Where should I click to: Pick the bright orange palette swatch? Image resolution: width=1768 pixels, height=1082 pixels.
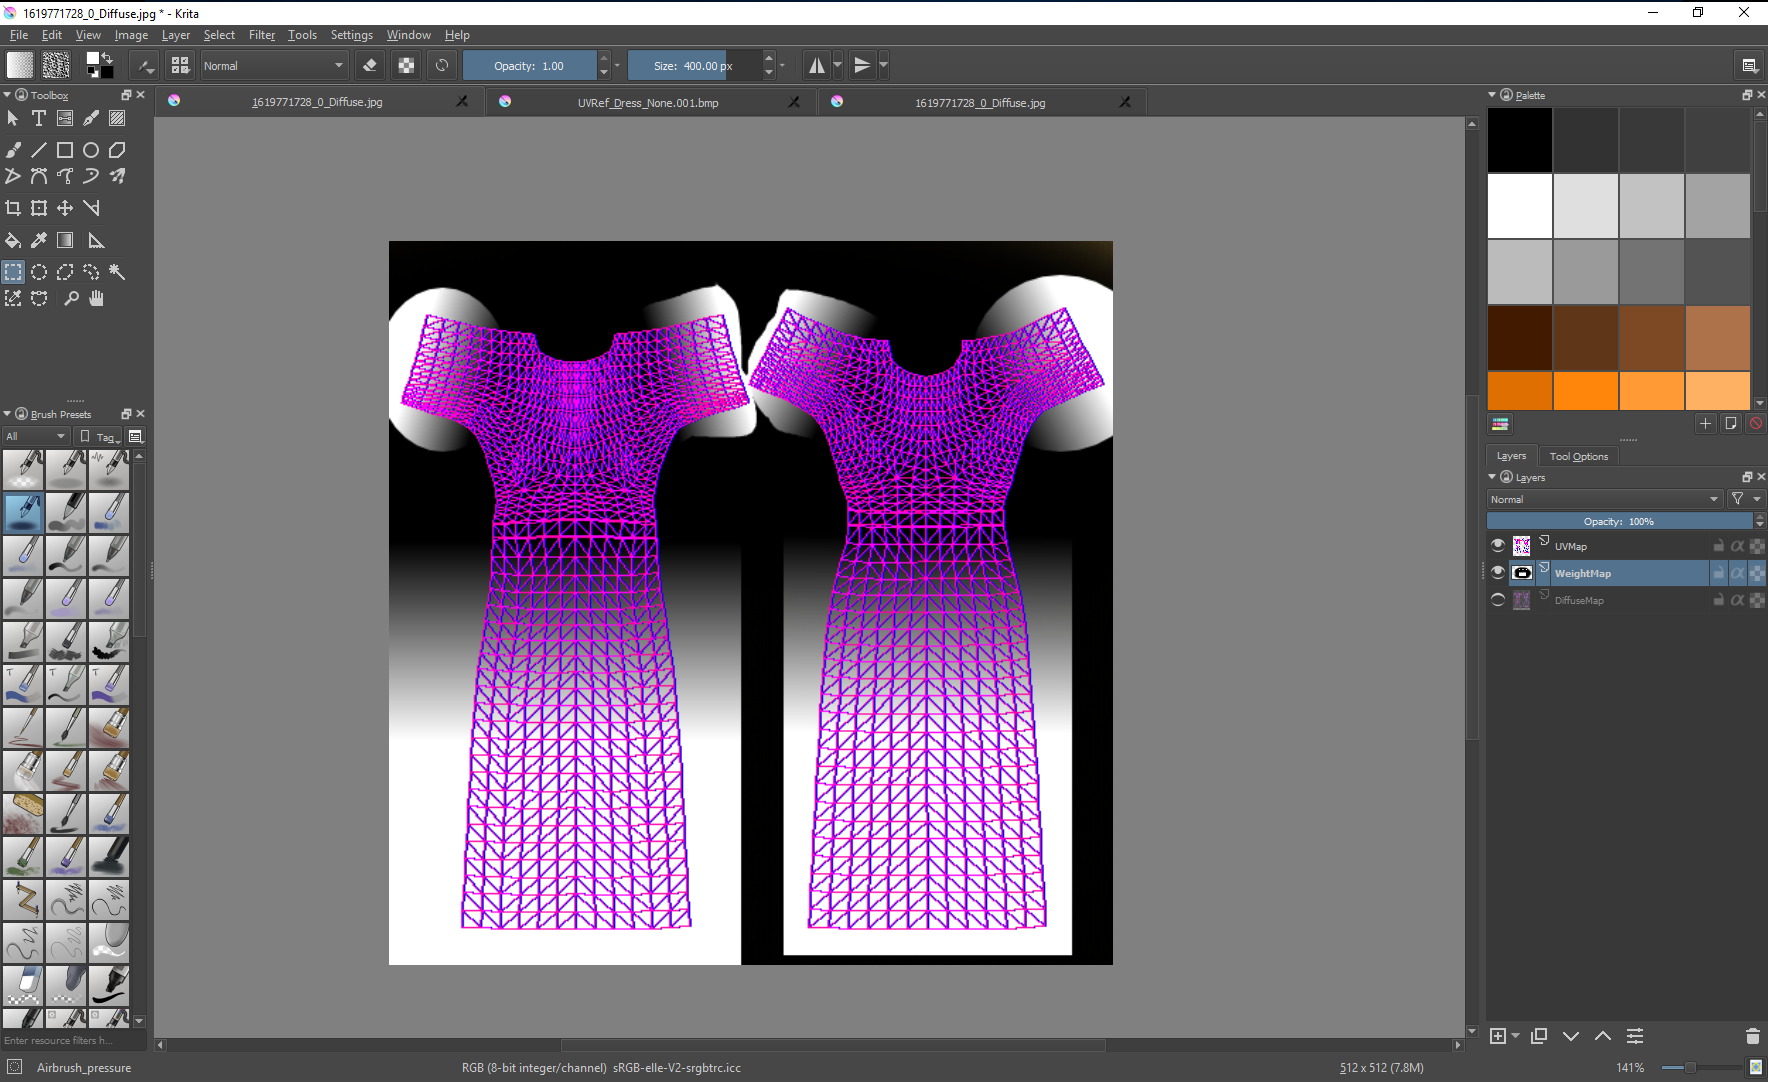click(1586, 391)
